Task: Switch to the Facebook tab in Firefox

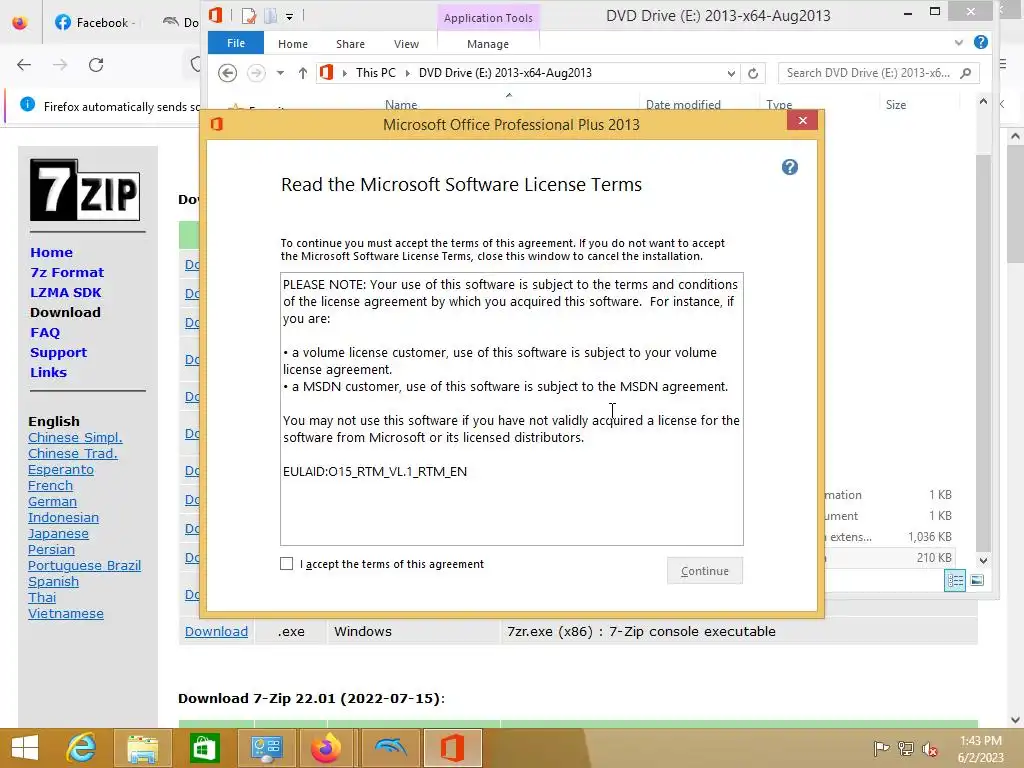Action: click(x=95, y=22)
